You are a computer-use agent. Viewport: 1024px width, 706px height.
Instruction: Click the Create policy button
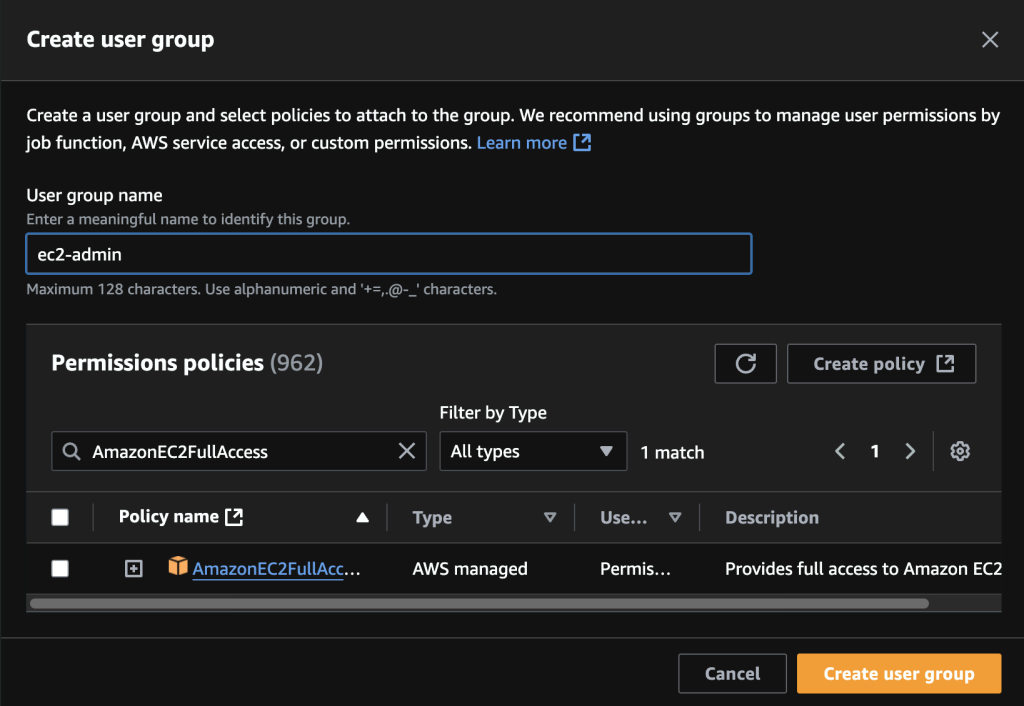click(x=881, y=364)
